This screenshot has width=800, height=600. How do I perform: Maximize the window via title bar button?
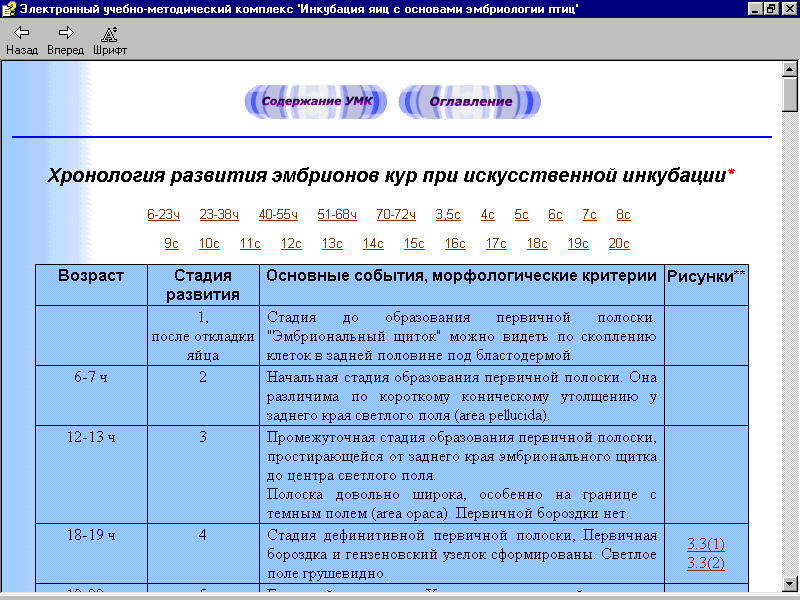point(770,9)
